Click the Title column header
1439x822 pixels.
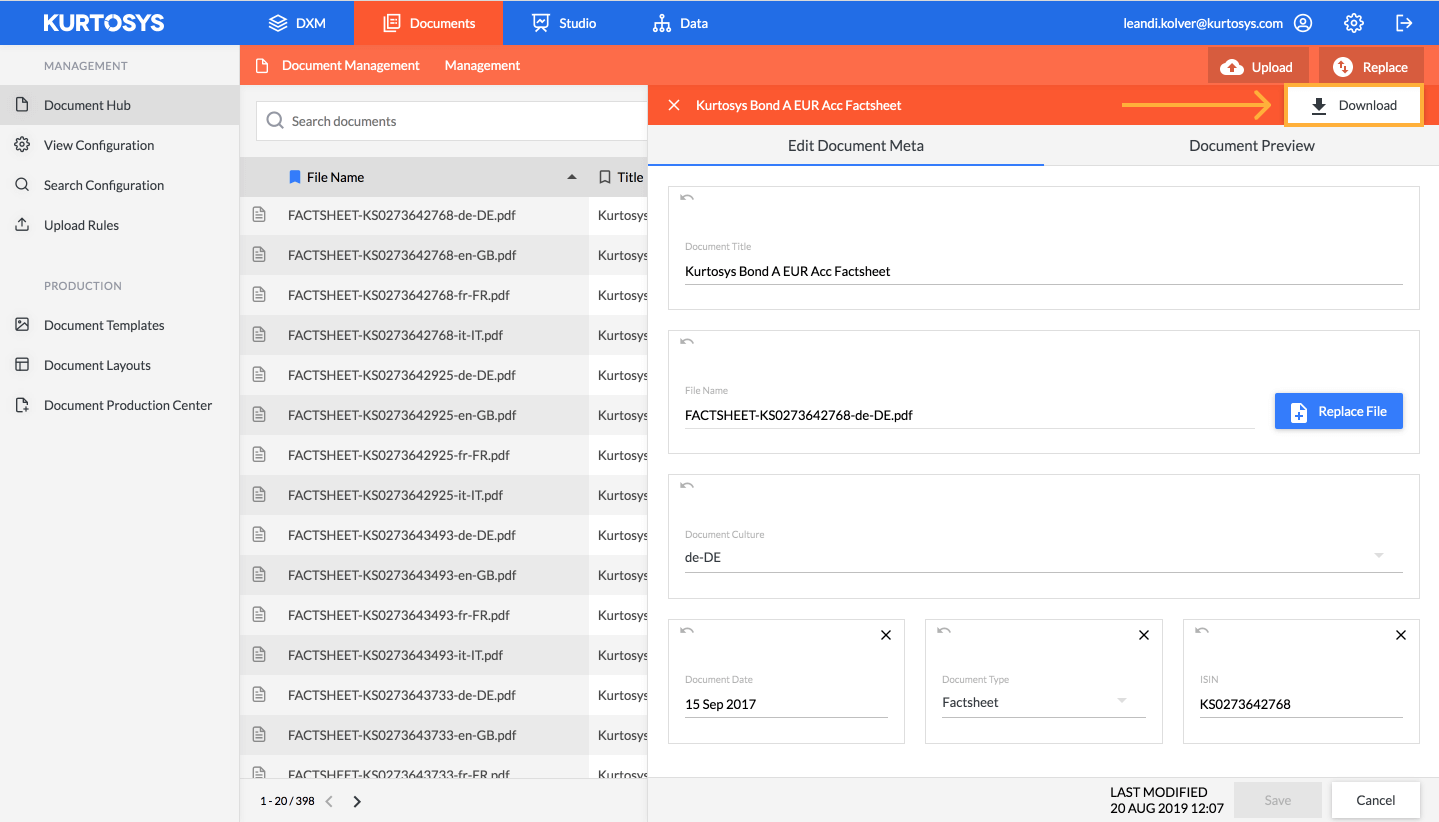tap(622, 177)
